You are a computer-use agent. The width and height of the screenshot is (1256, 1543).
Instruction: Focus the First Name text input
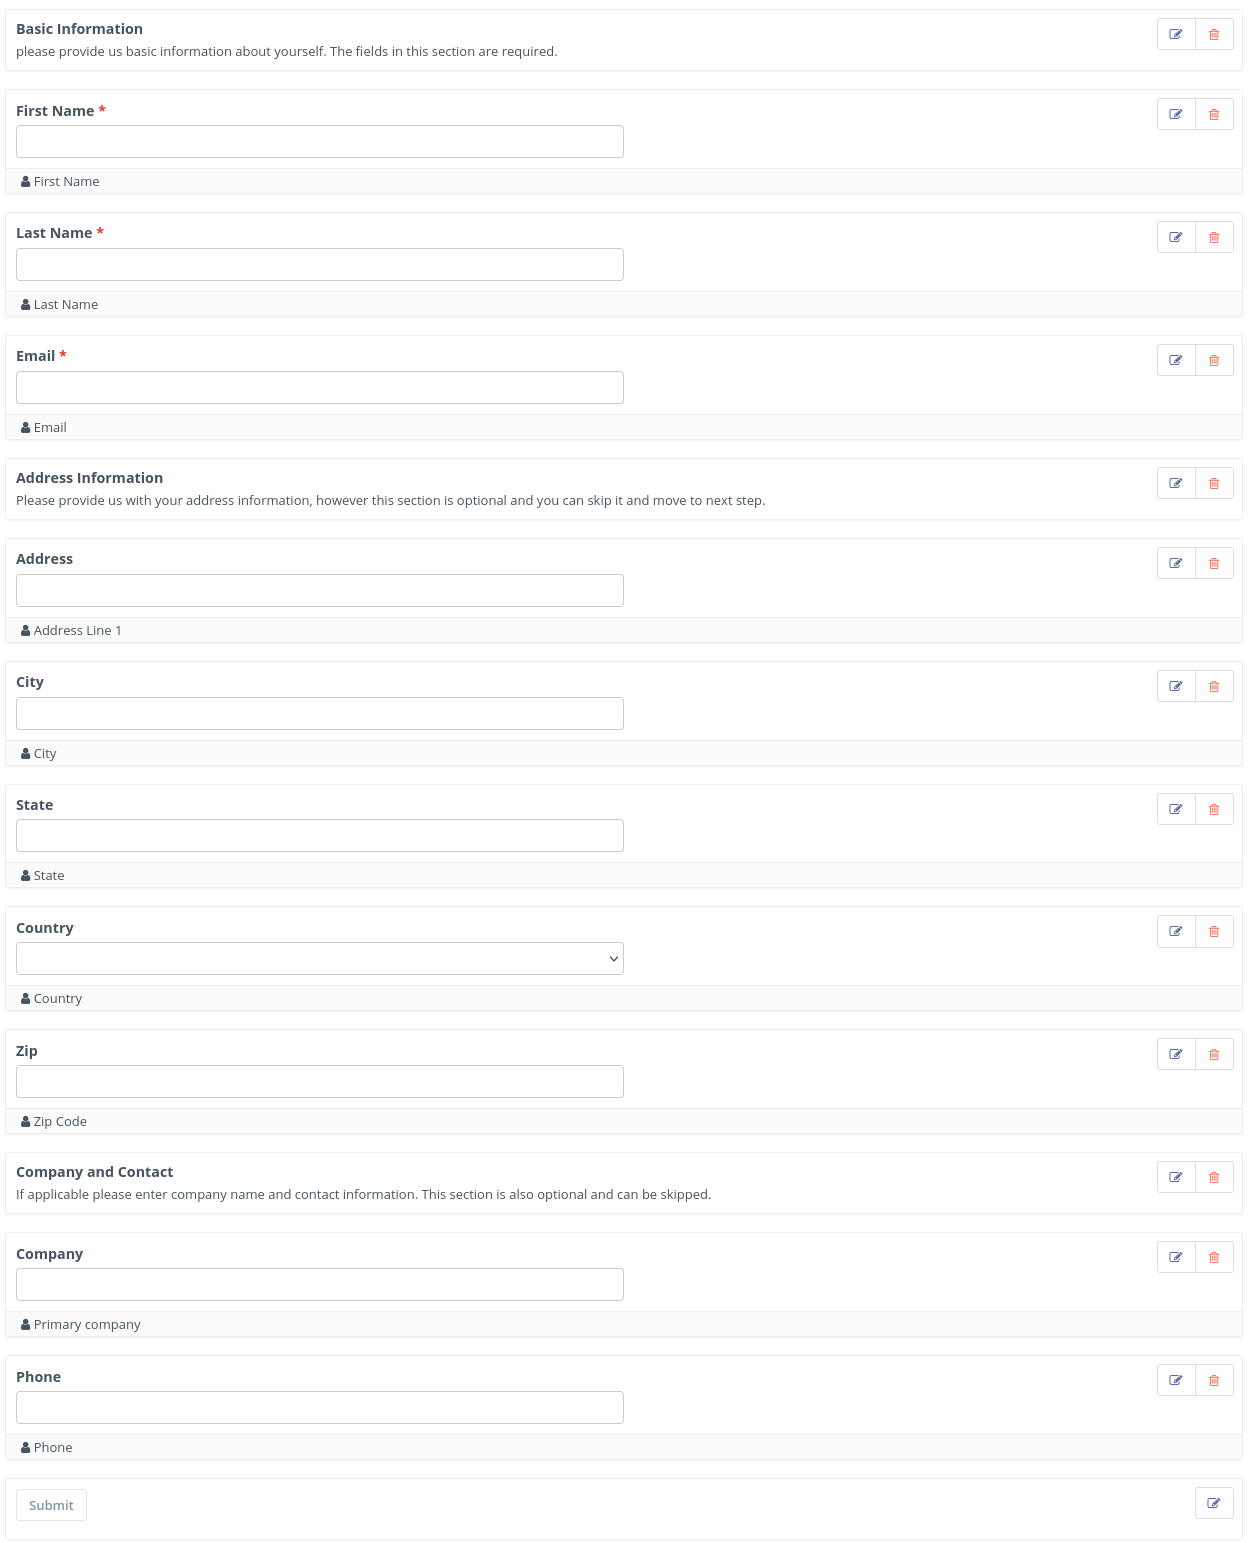point(320,142)
